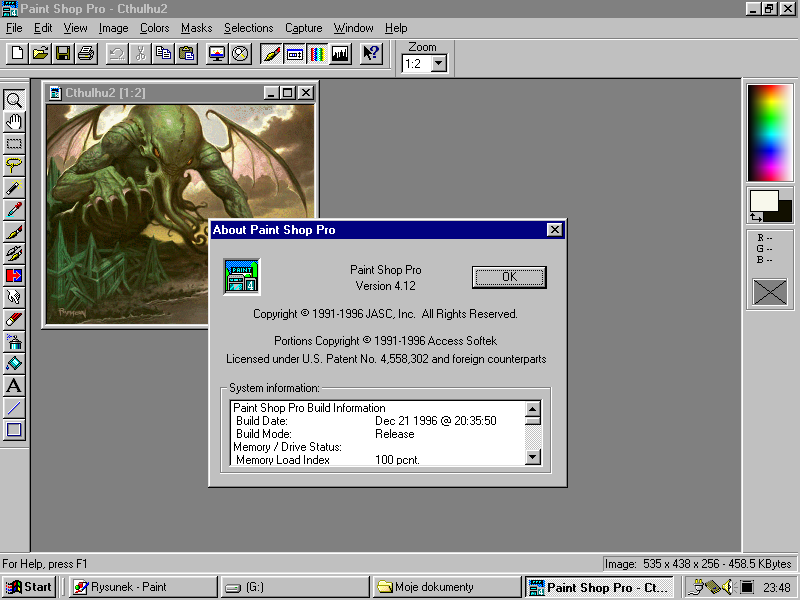Screen dimensions: 800x600
Task: Toggle the Histogram window button
Action: point(341,53)
